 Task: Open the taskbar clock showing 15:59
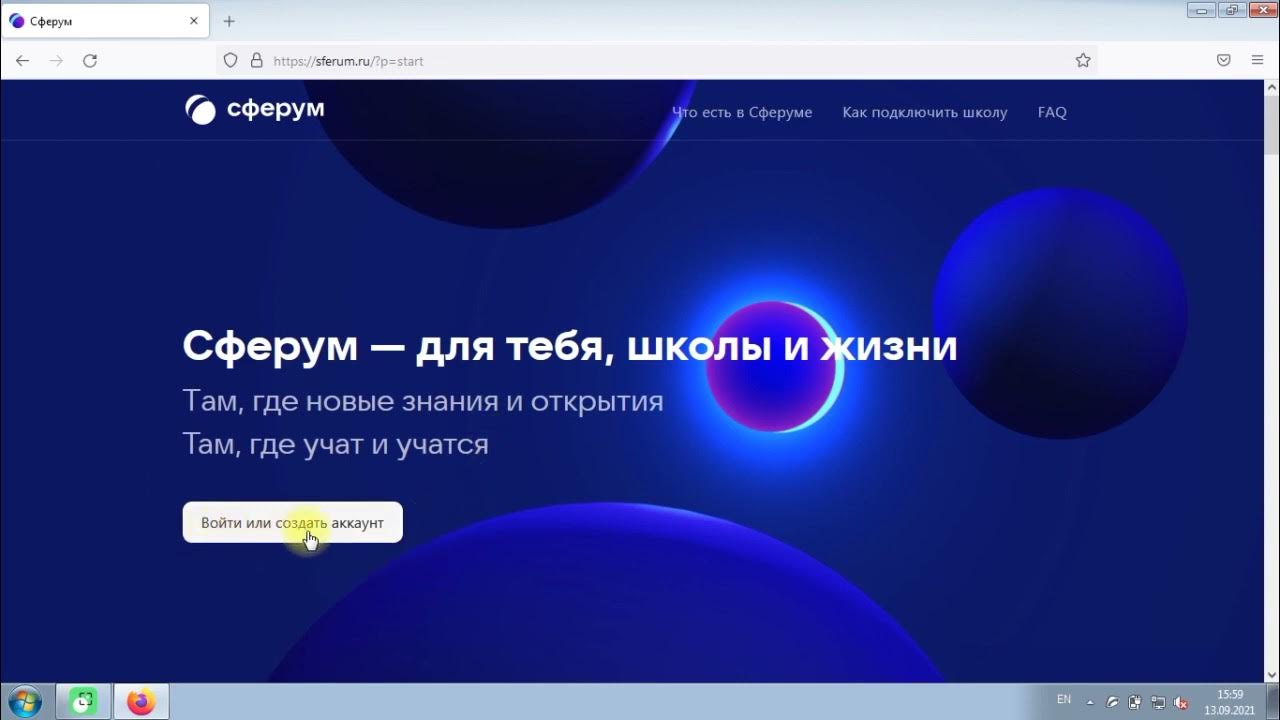(x=1230, y=702)
